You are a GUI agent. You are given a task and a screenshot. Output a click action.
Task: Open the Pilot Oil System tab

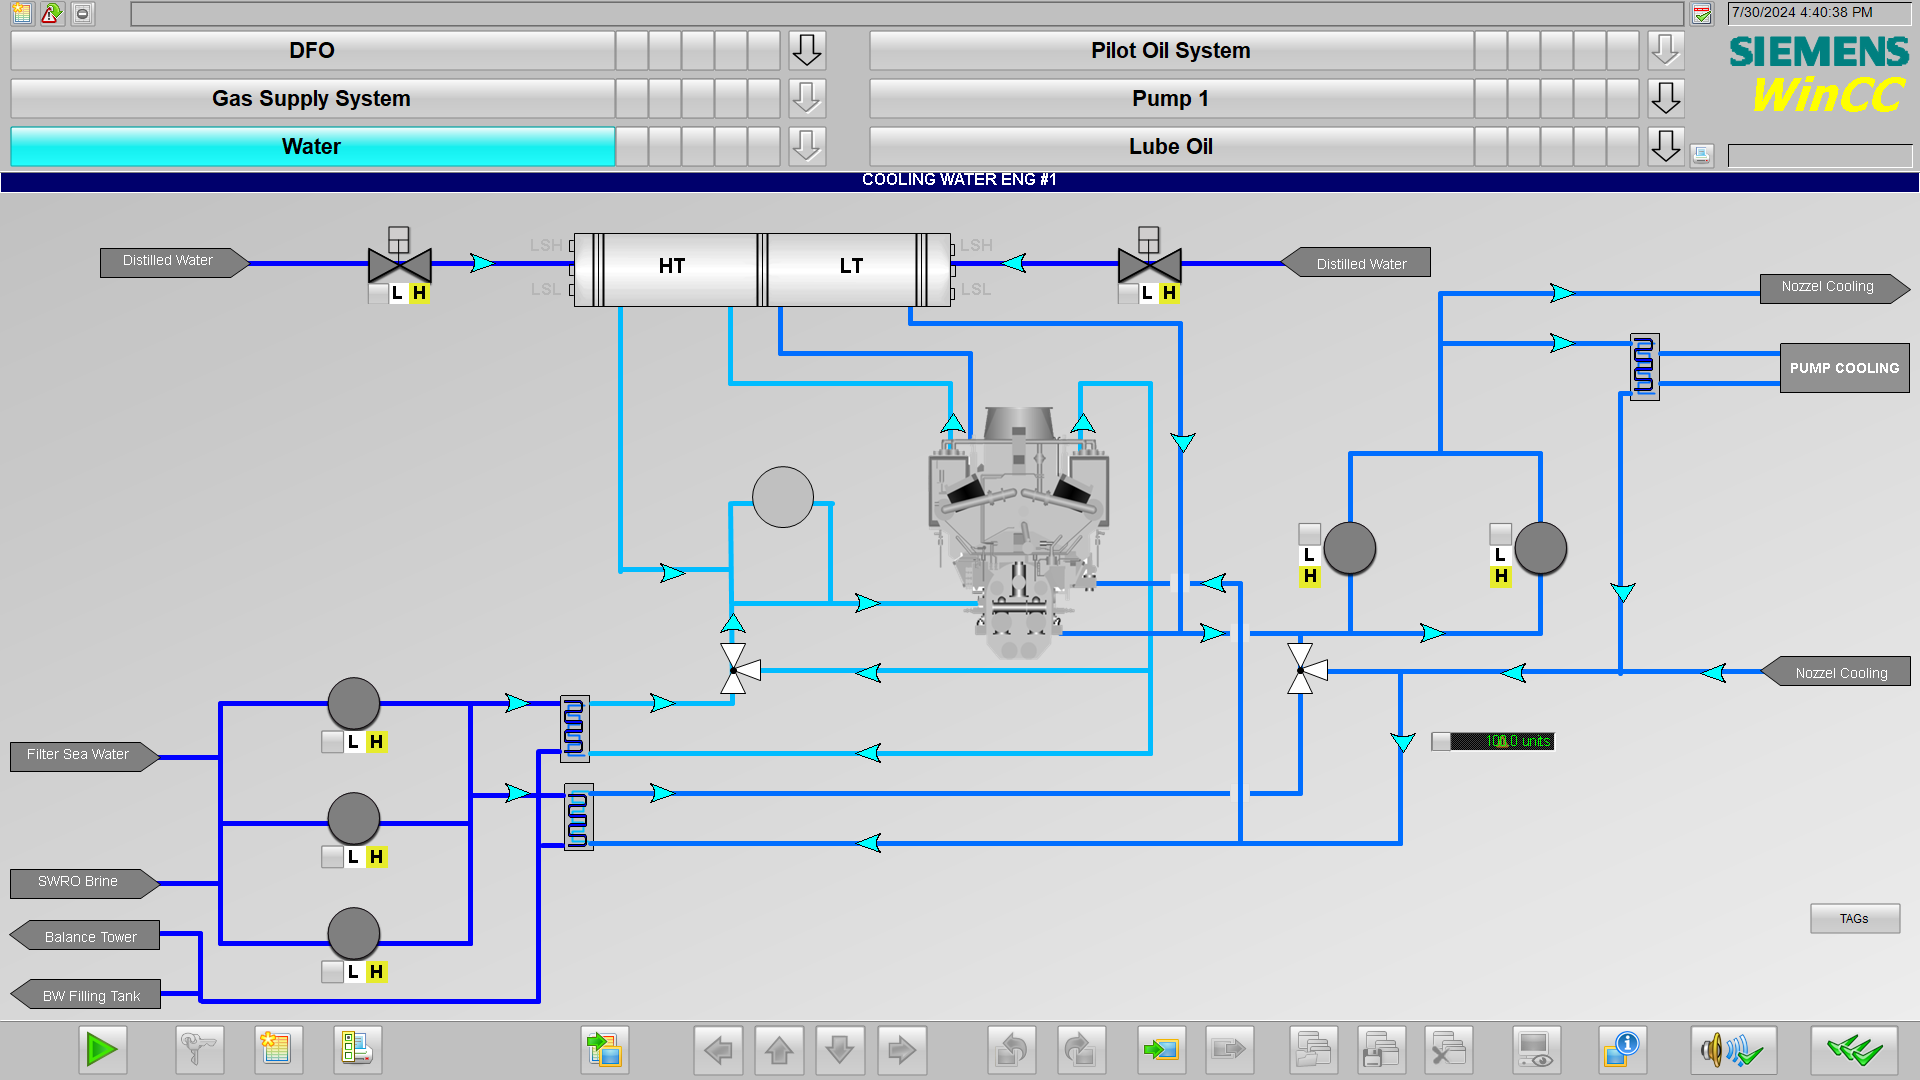point(1170,50)
